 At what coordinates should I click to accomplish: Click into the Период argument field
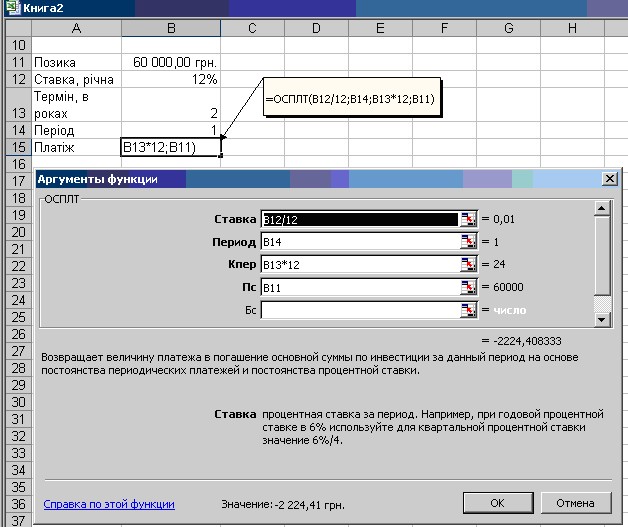click(x=360, y=242)
